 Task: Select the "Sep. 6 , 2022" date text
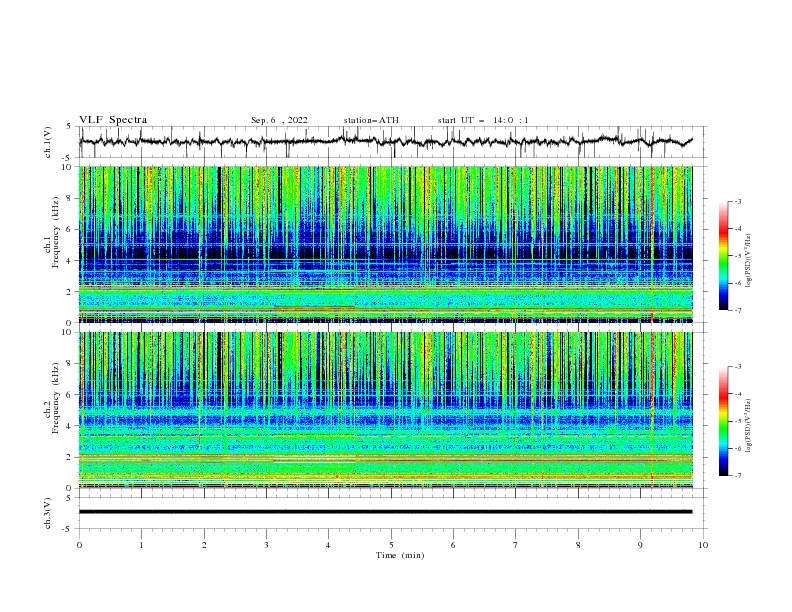tap(279, 120)
